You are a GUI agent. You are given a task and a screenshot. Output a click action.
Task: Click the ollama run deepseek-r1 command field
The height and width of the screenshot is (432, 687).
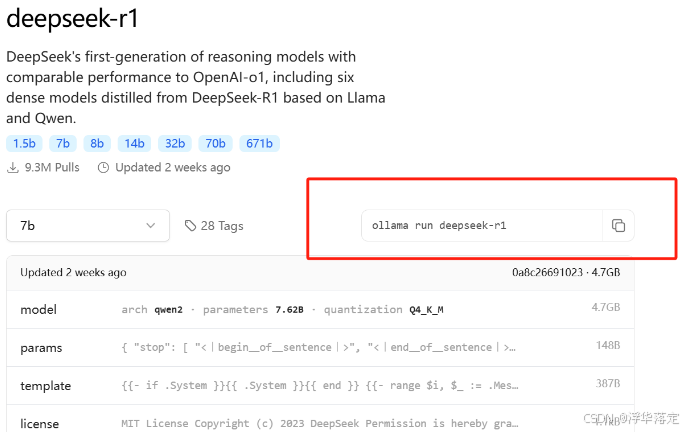point(482,226)
